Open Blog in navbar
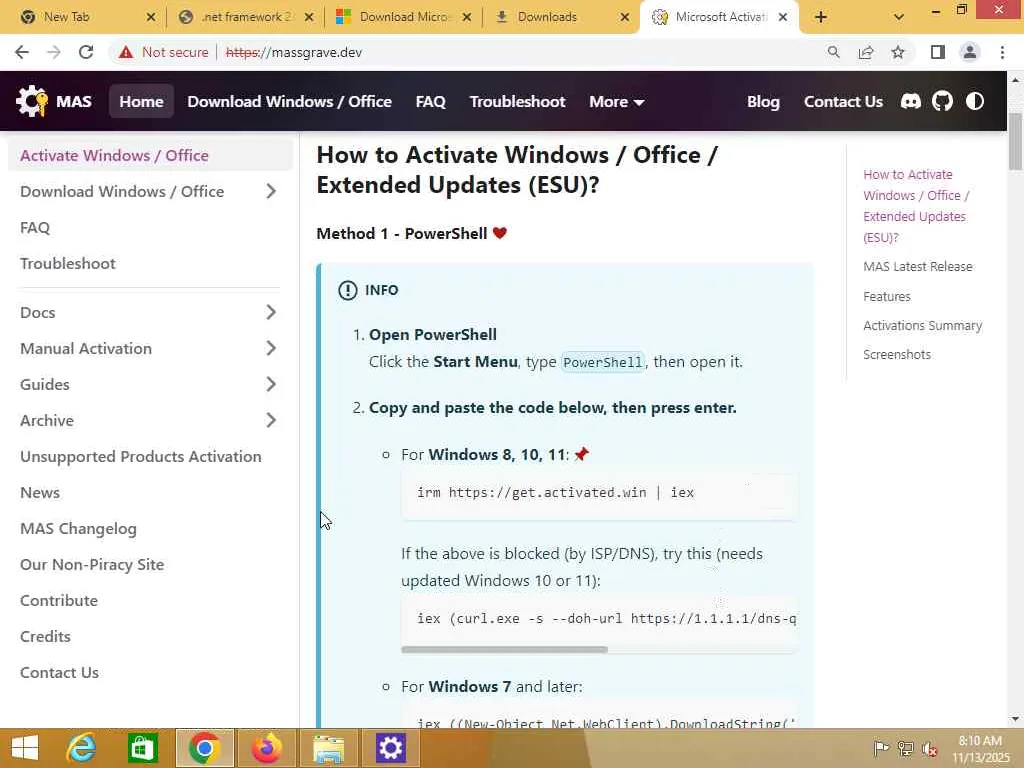Viewport: 1024px width, 768px height. click(x=763, y=101)
